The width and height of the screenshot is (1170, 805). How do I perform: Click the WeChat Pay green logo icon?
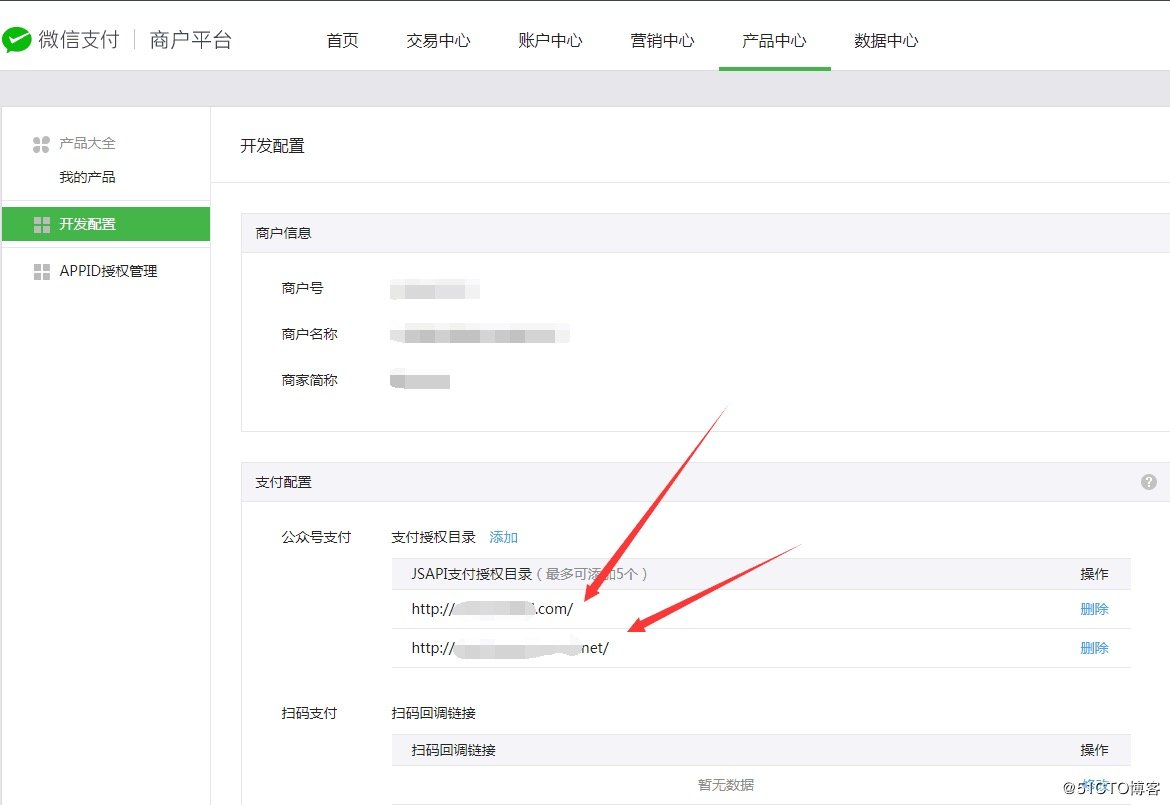pyautogui.click(x=18, y=38)
